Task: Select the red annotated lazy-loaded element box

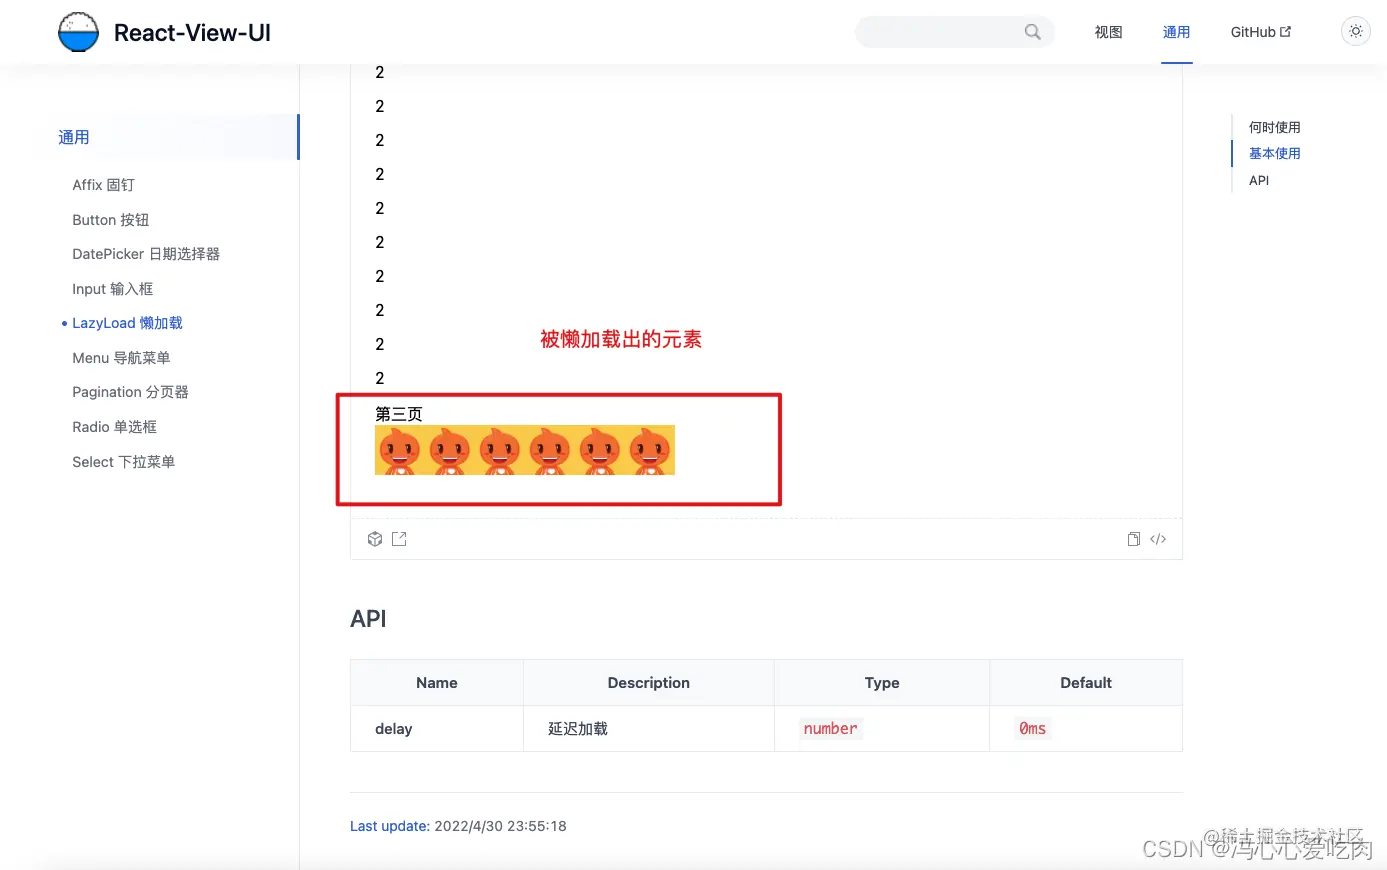Action: [559, 447]
